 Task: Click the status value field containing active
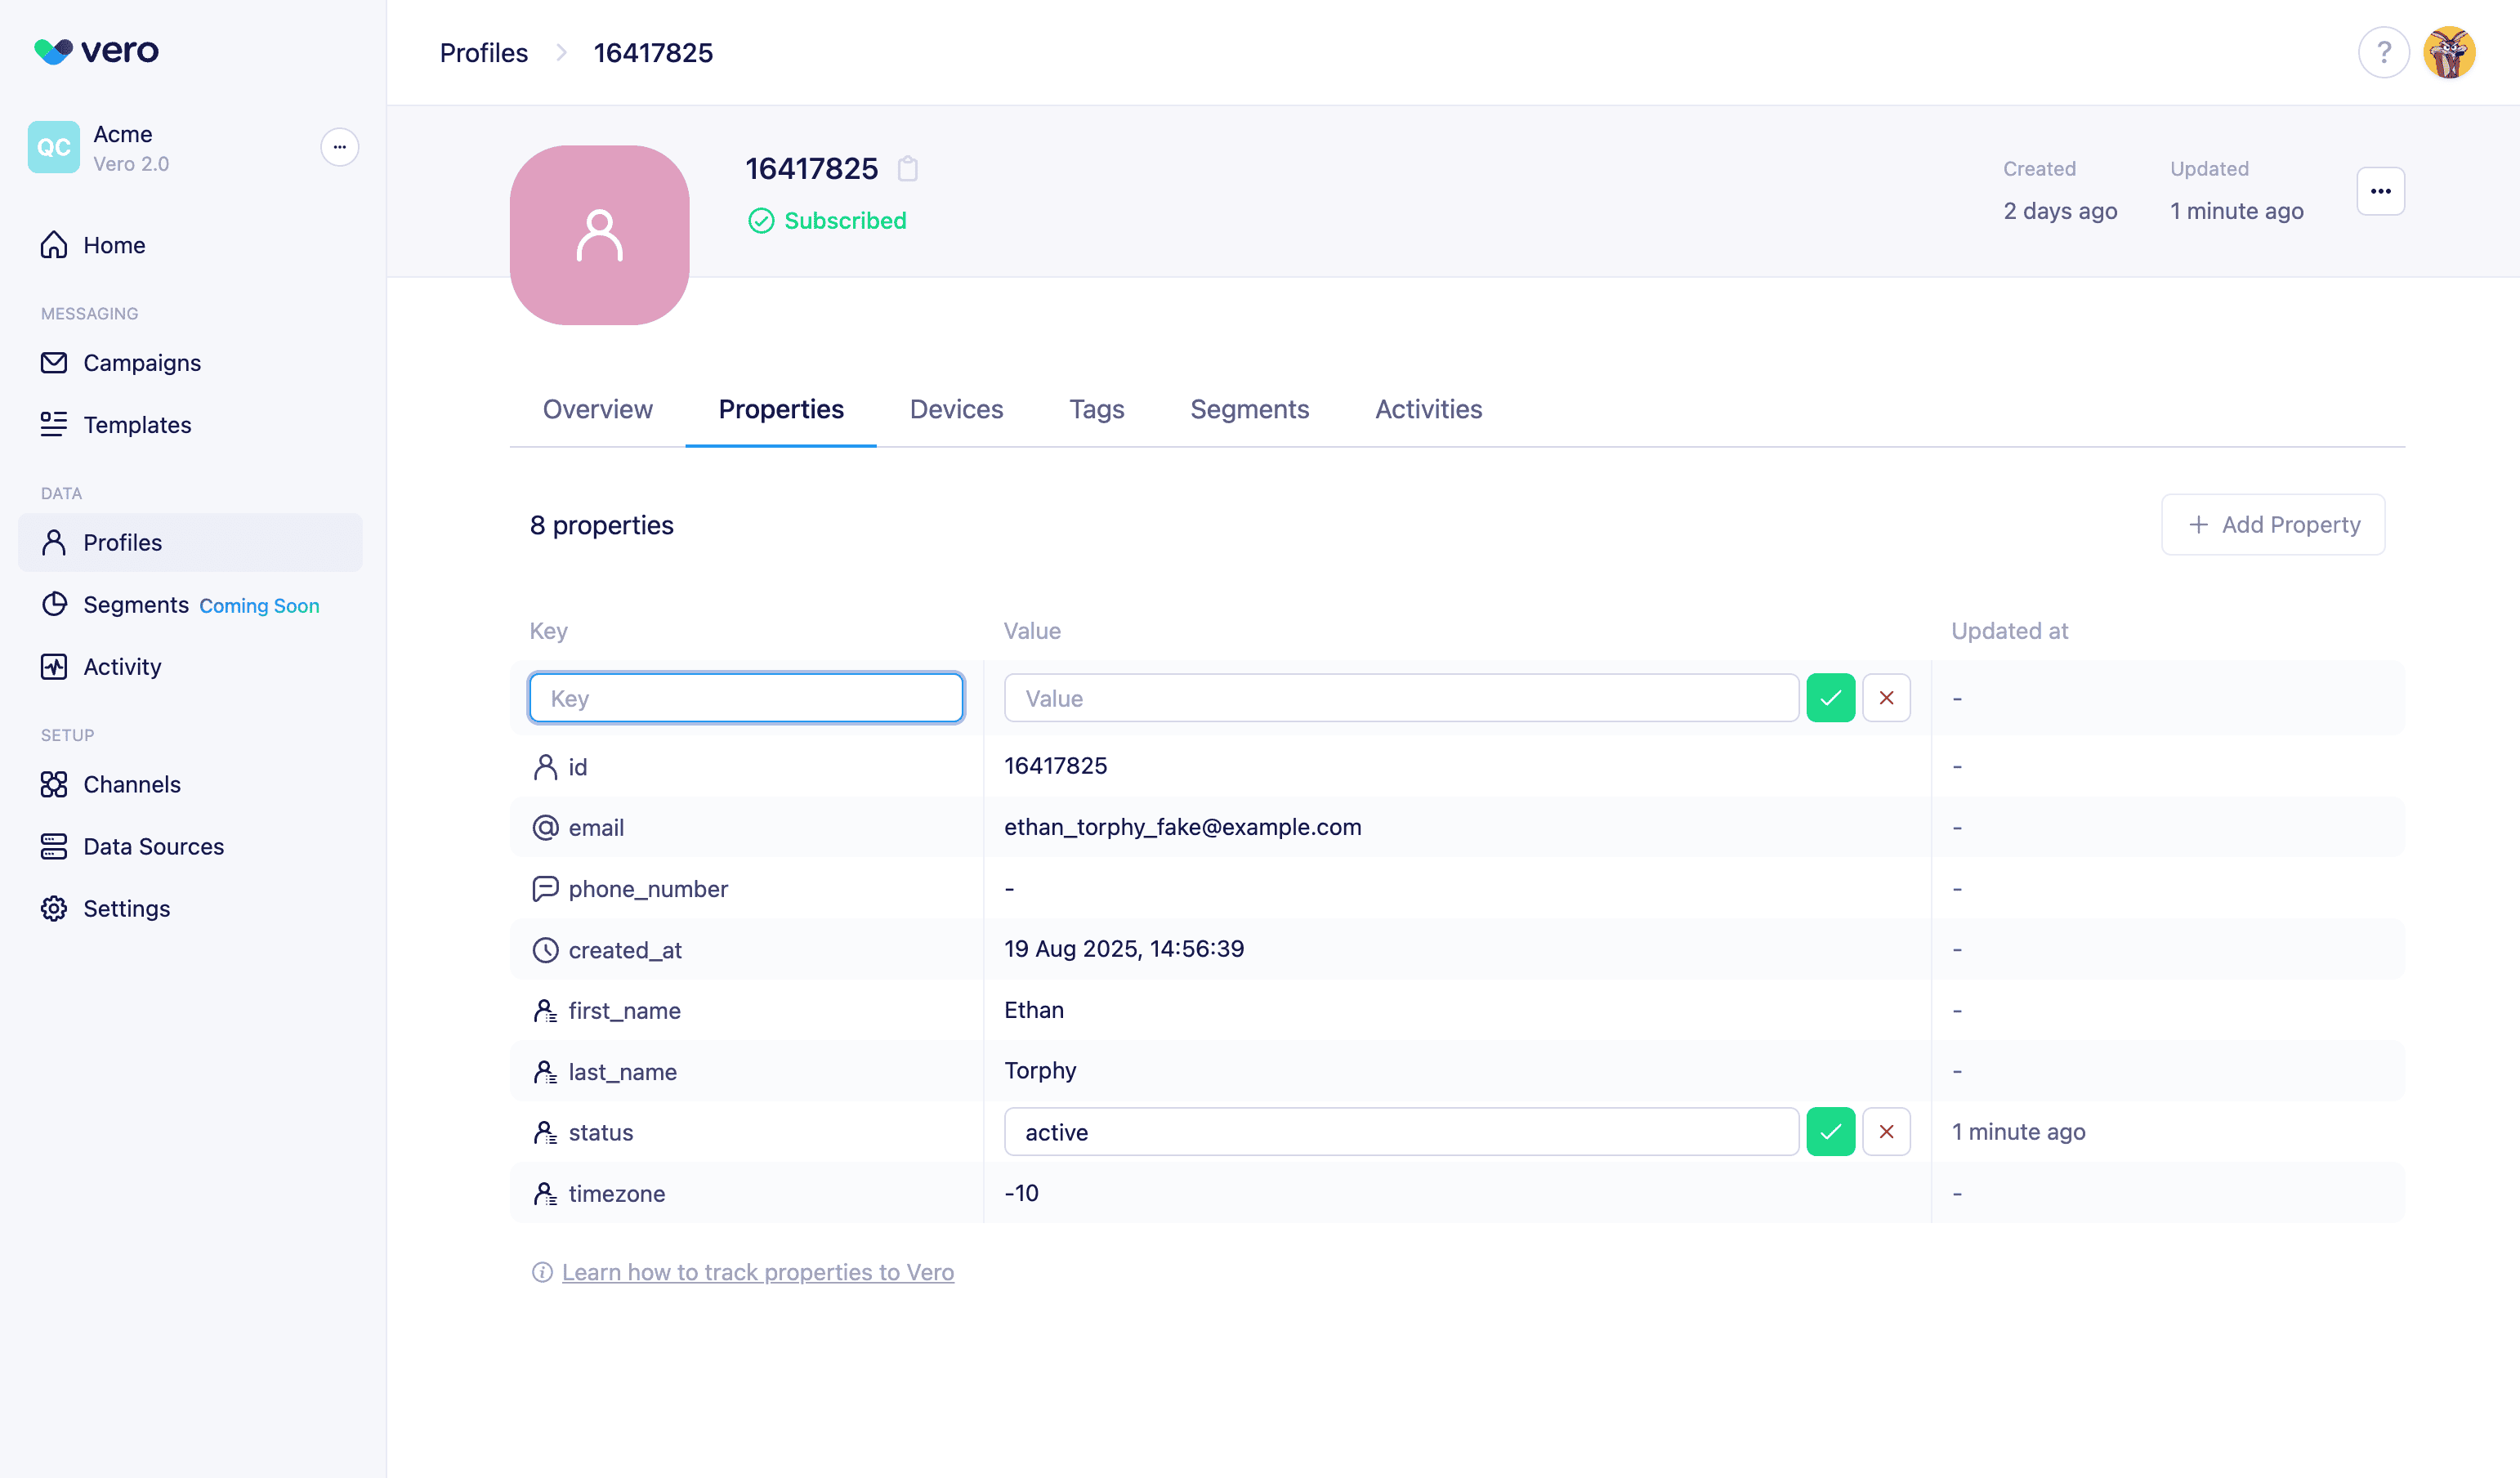pyautogui.click(x=1400, y=1132)
